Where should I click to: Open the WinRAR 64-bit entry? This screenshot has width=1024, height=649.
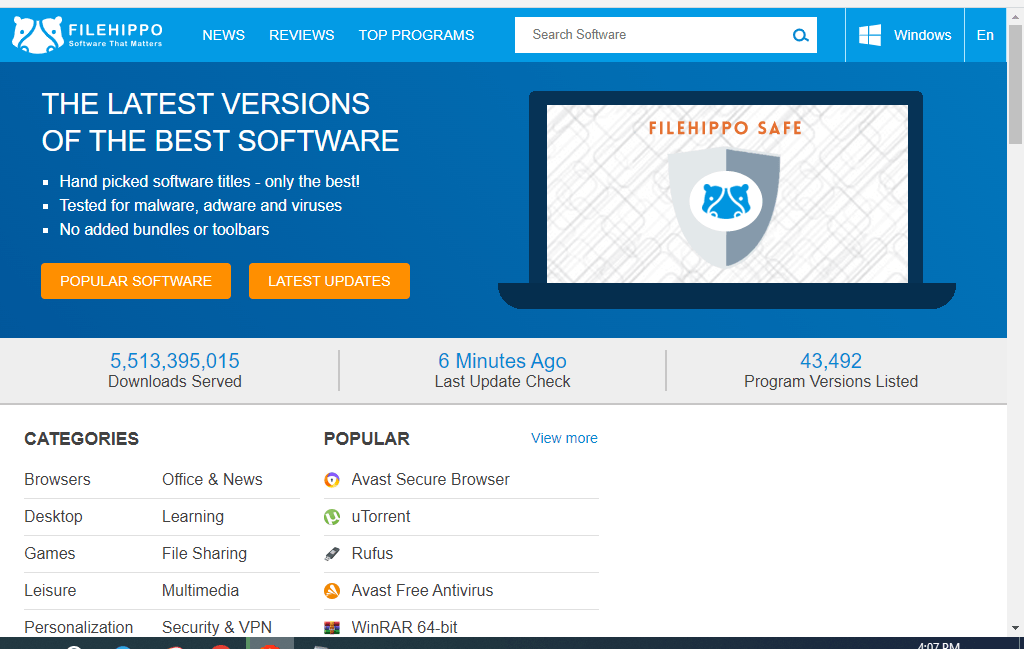coord(404,627)
